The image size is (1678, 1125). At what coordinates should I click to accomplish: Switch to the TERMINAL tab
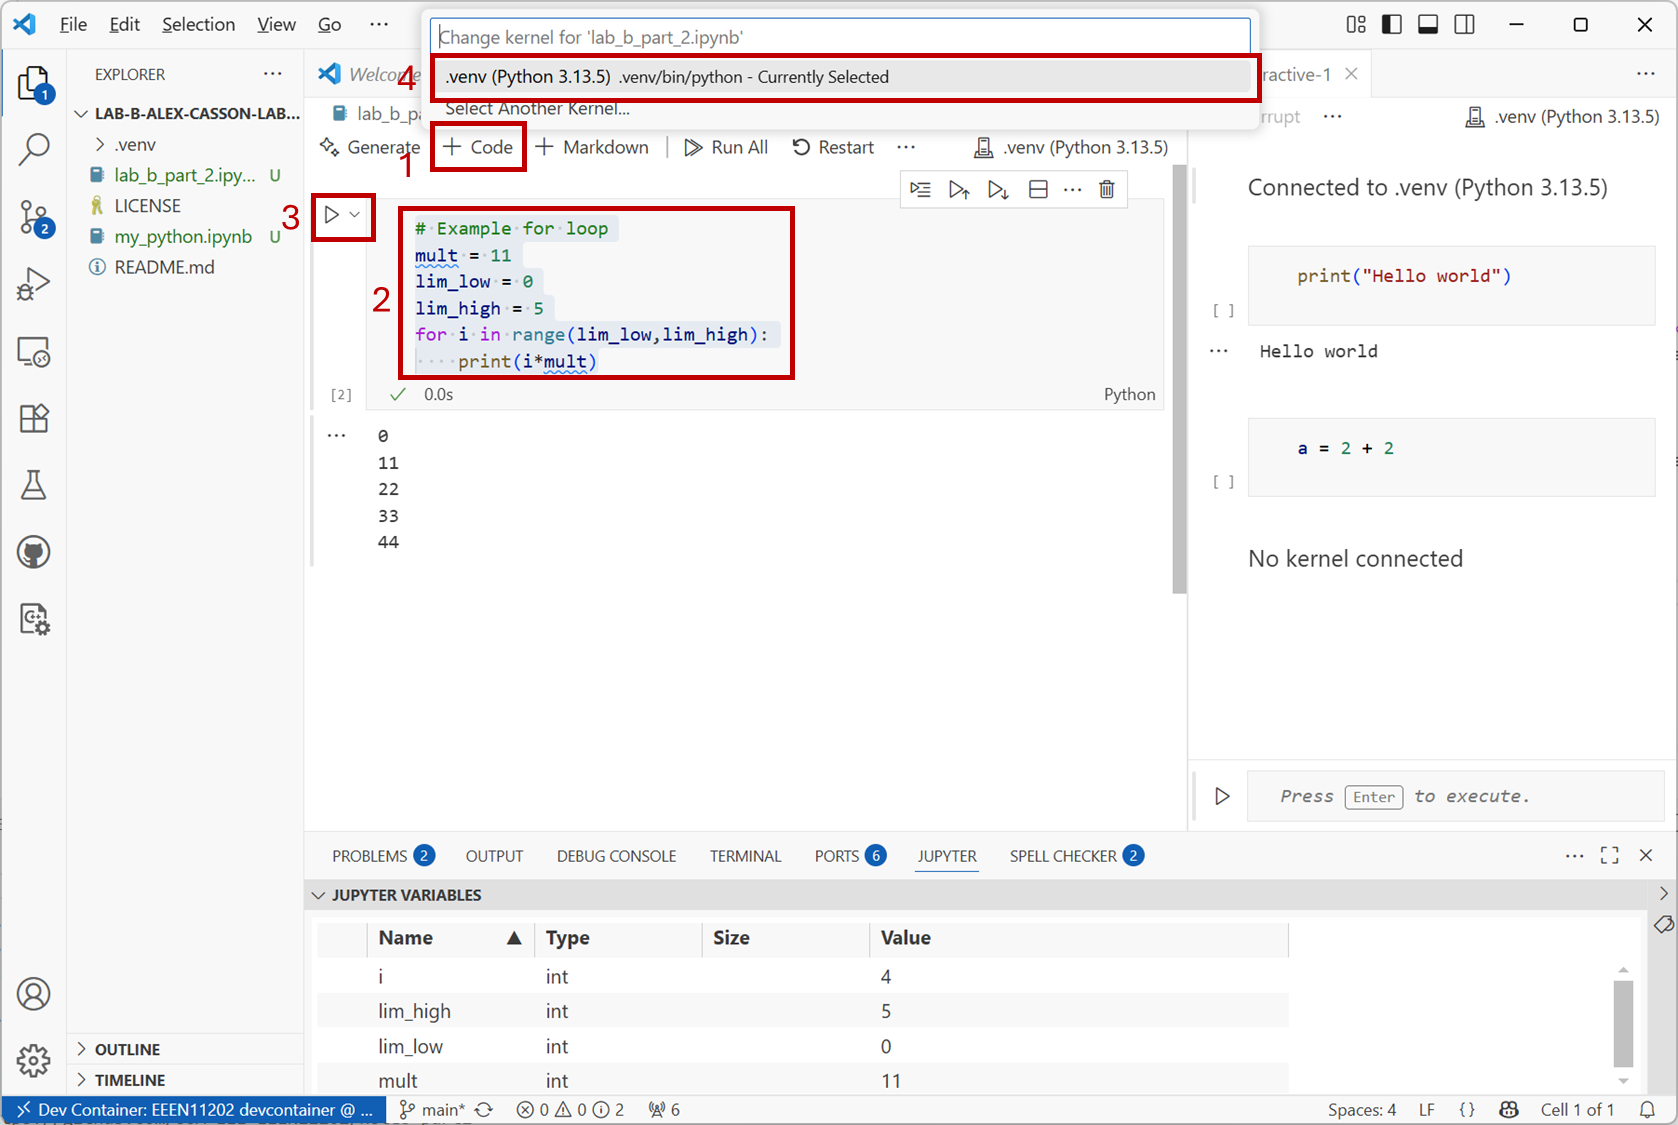pos(745,856)
